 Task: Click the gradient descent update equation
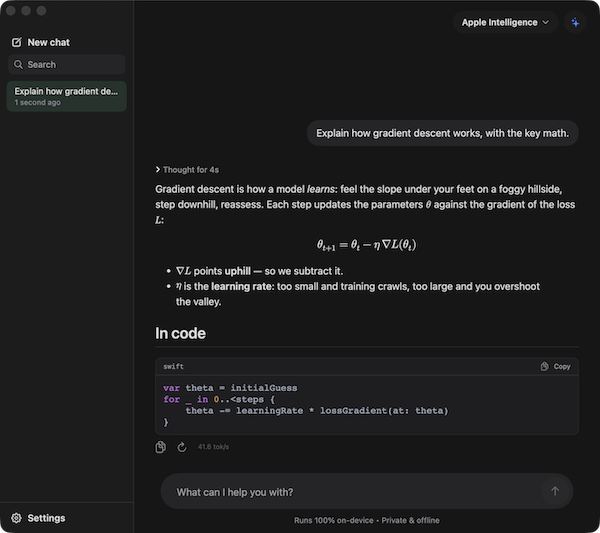point(366,245)
